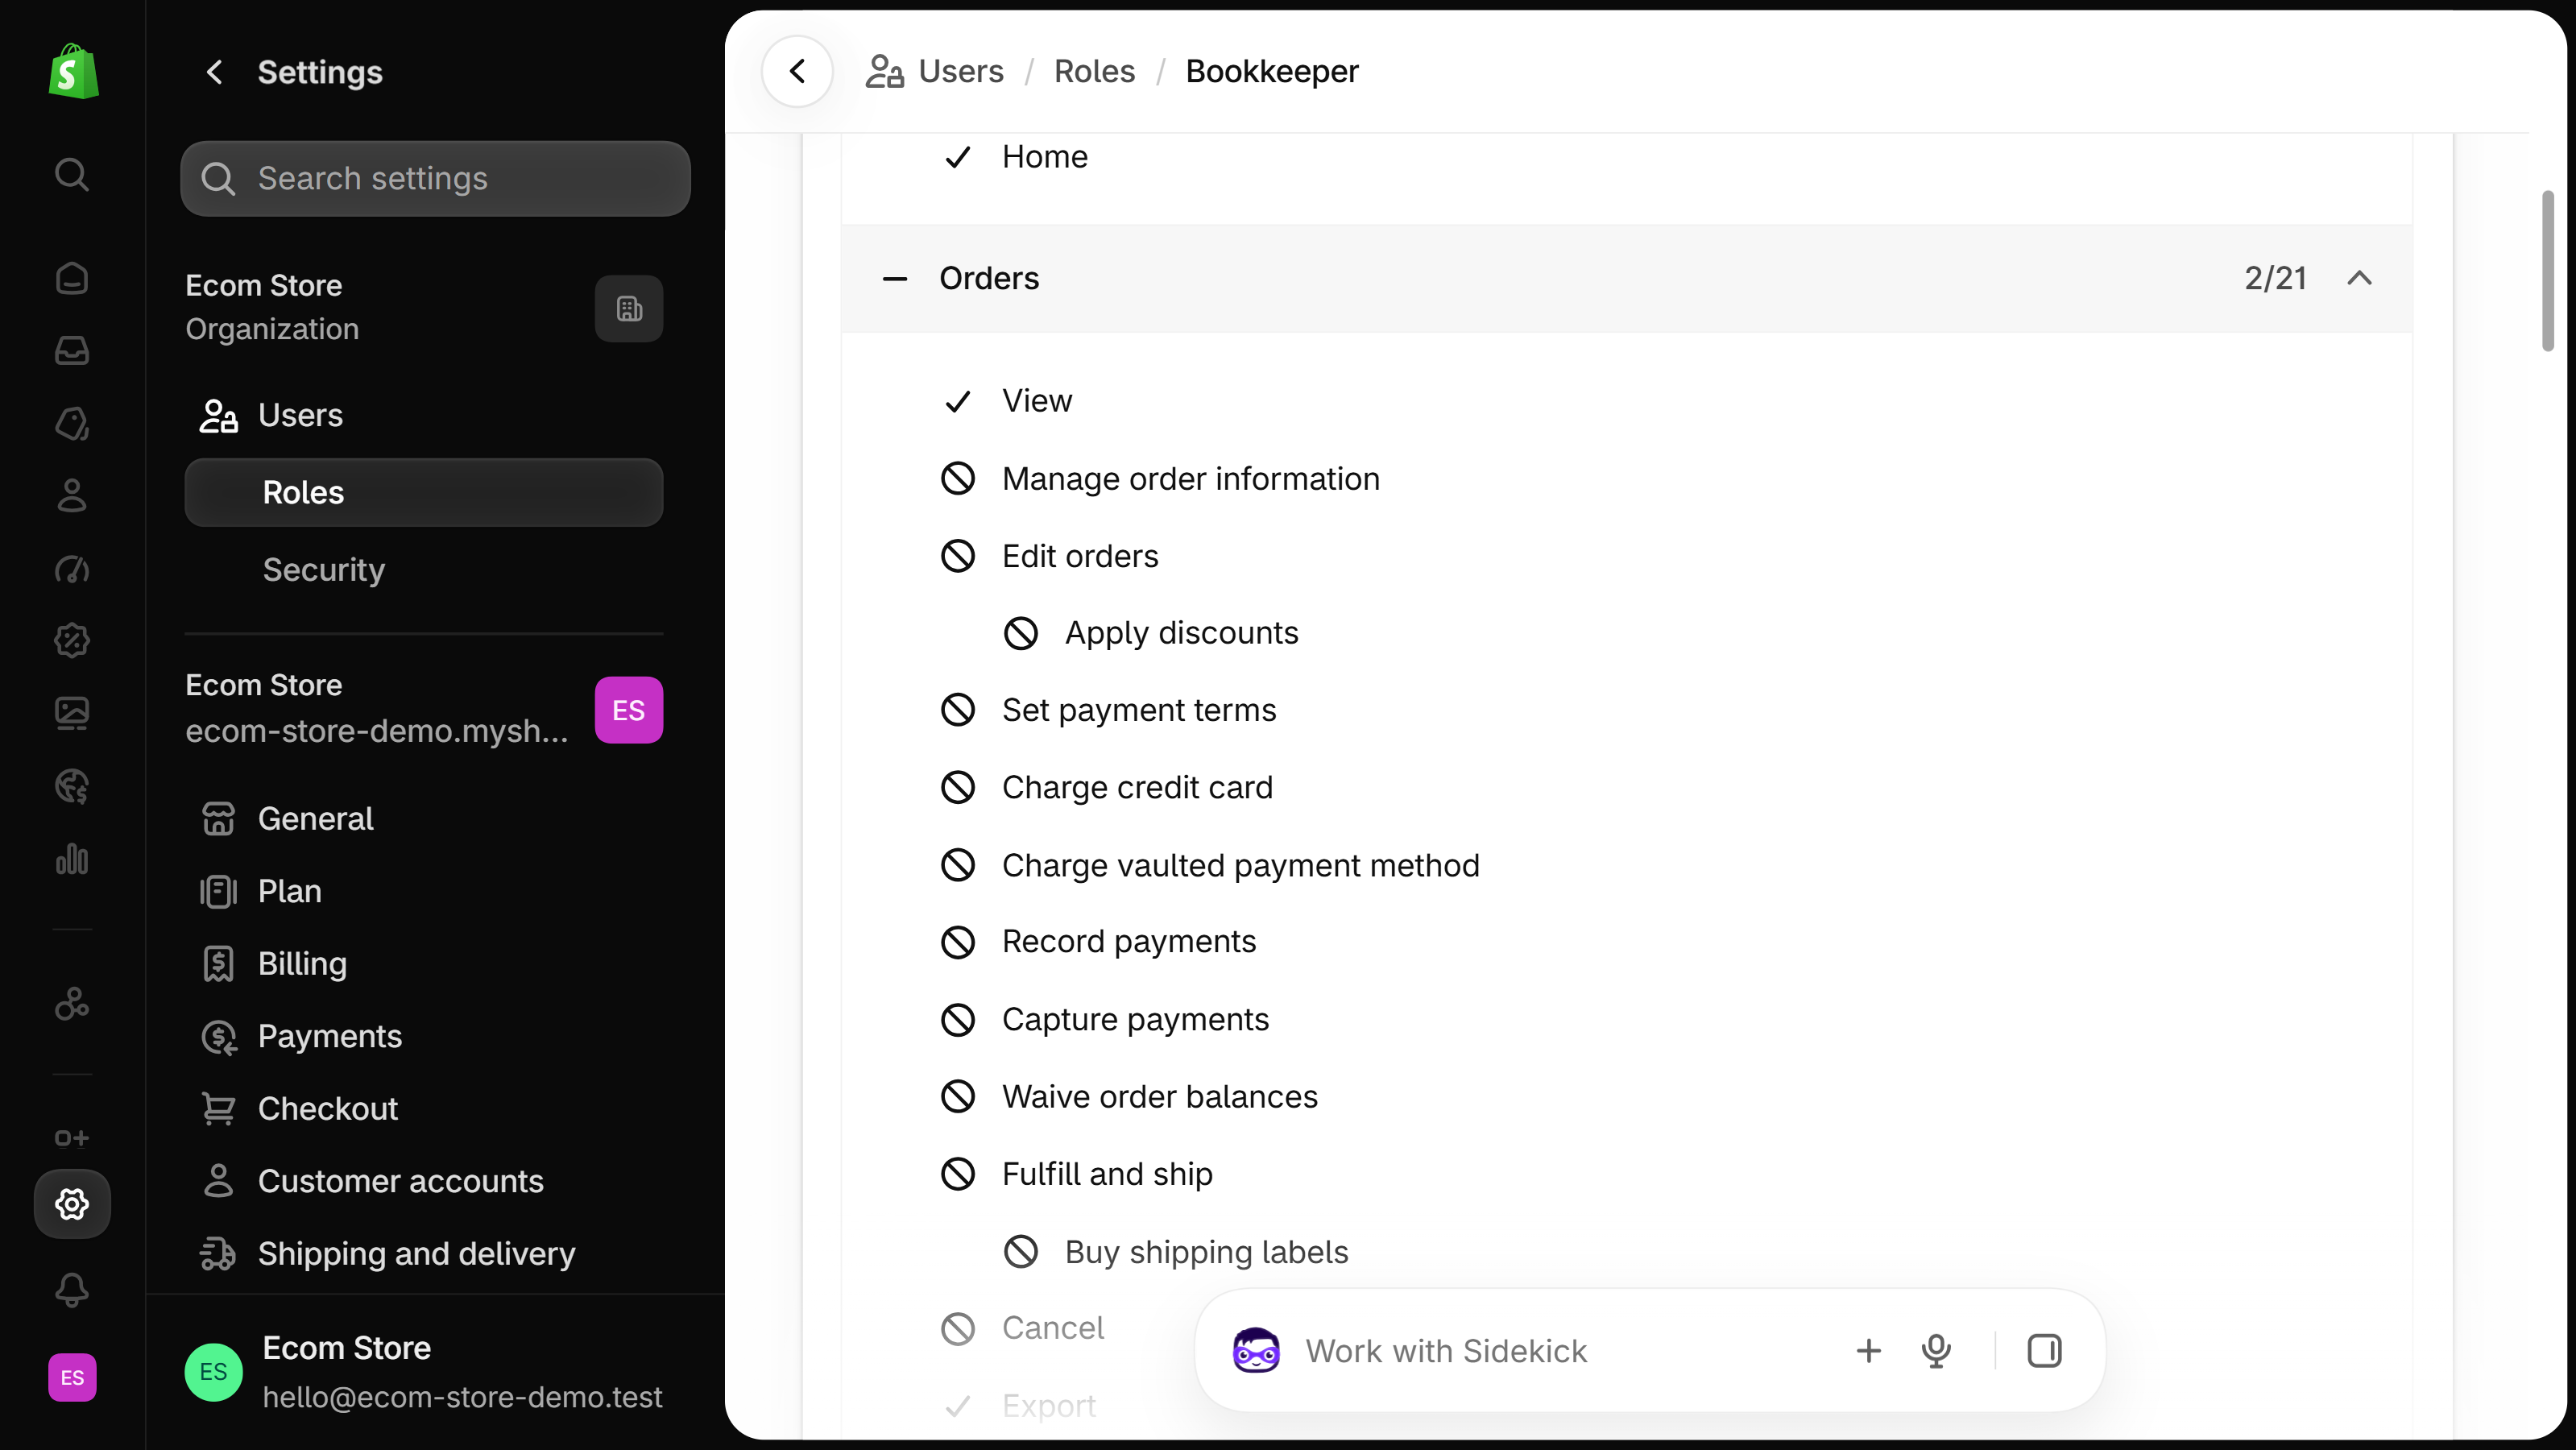
Task: Toggle the Orders View permission checkmark
Action: point(957,401)
